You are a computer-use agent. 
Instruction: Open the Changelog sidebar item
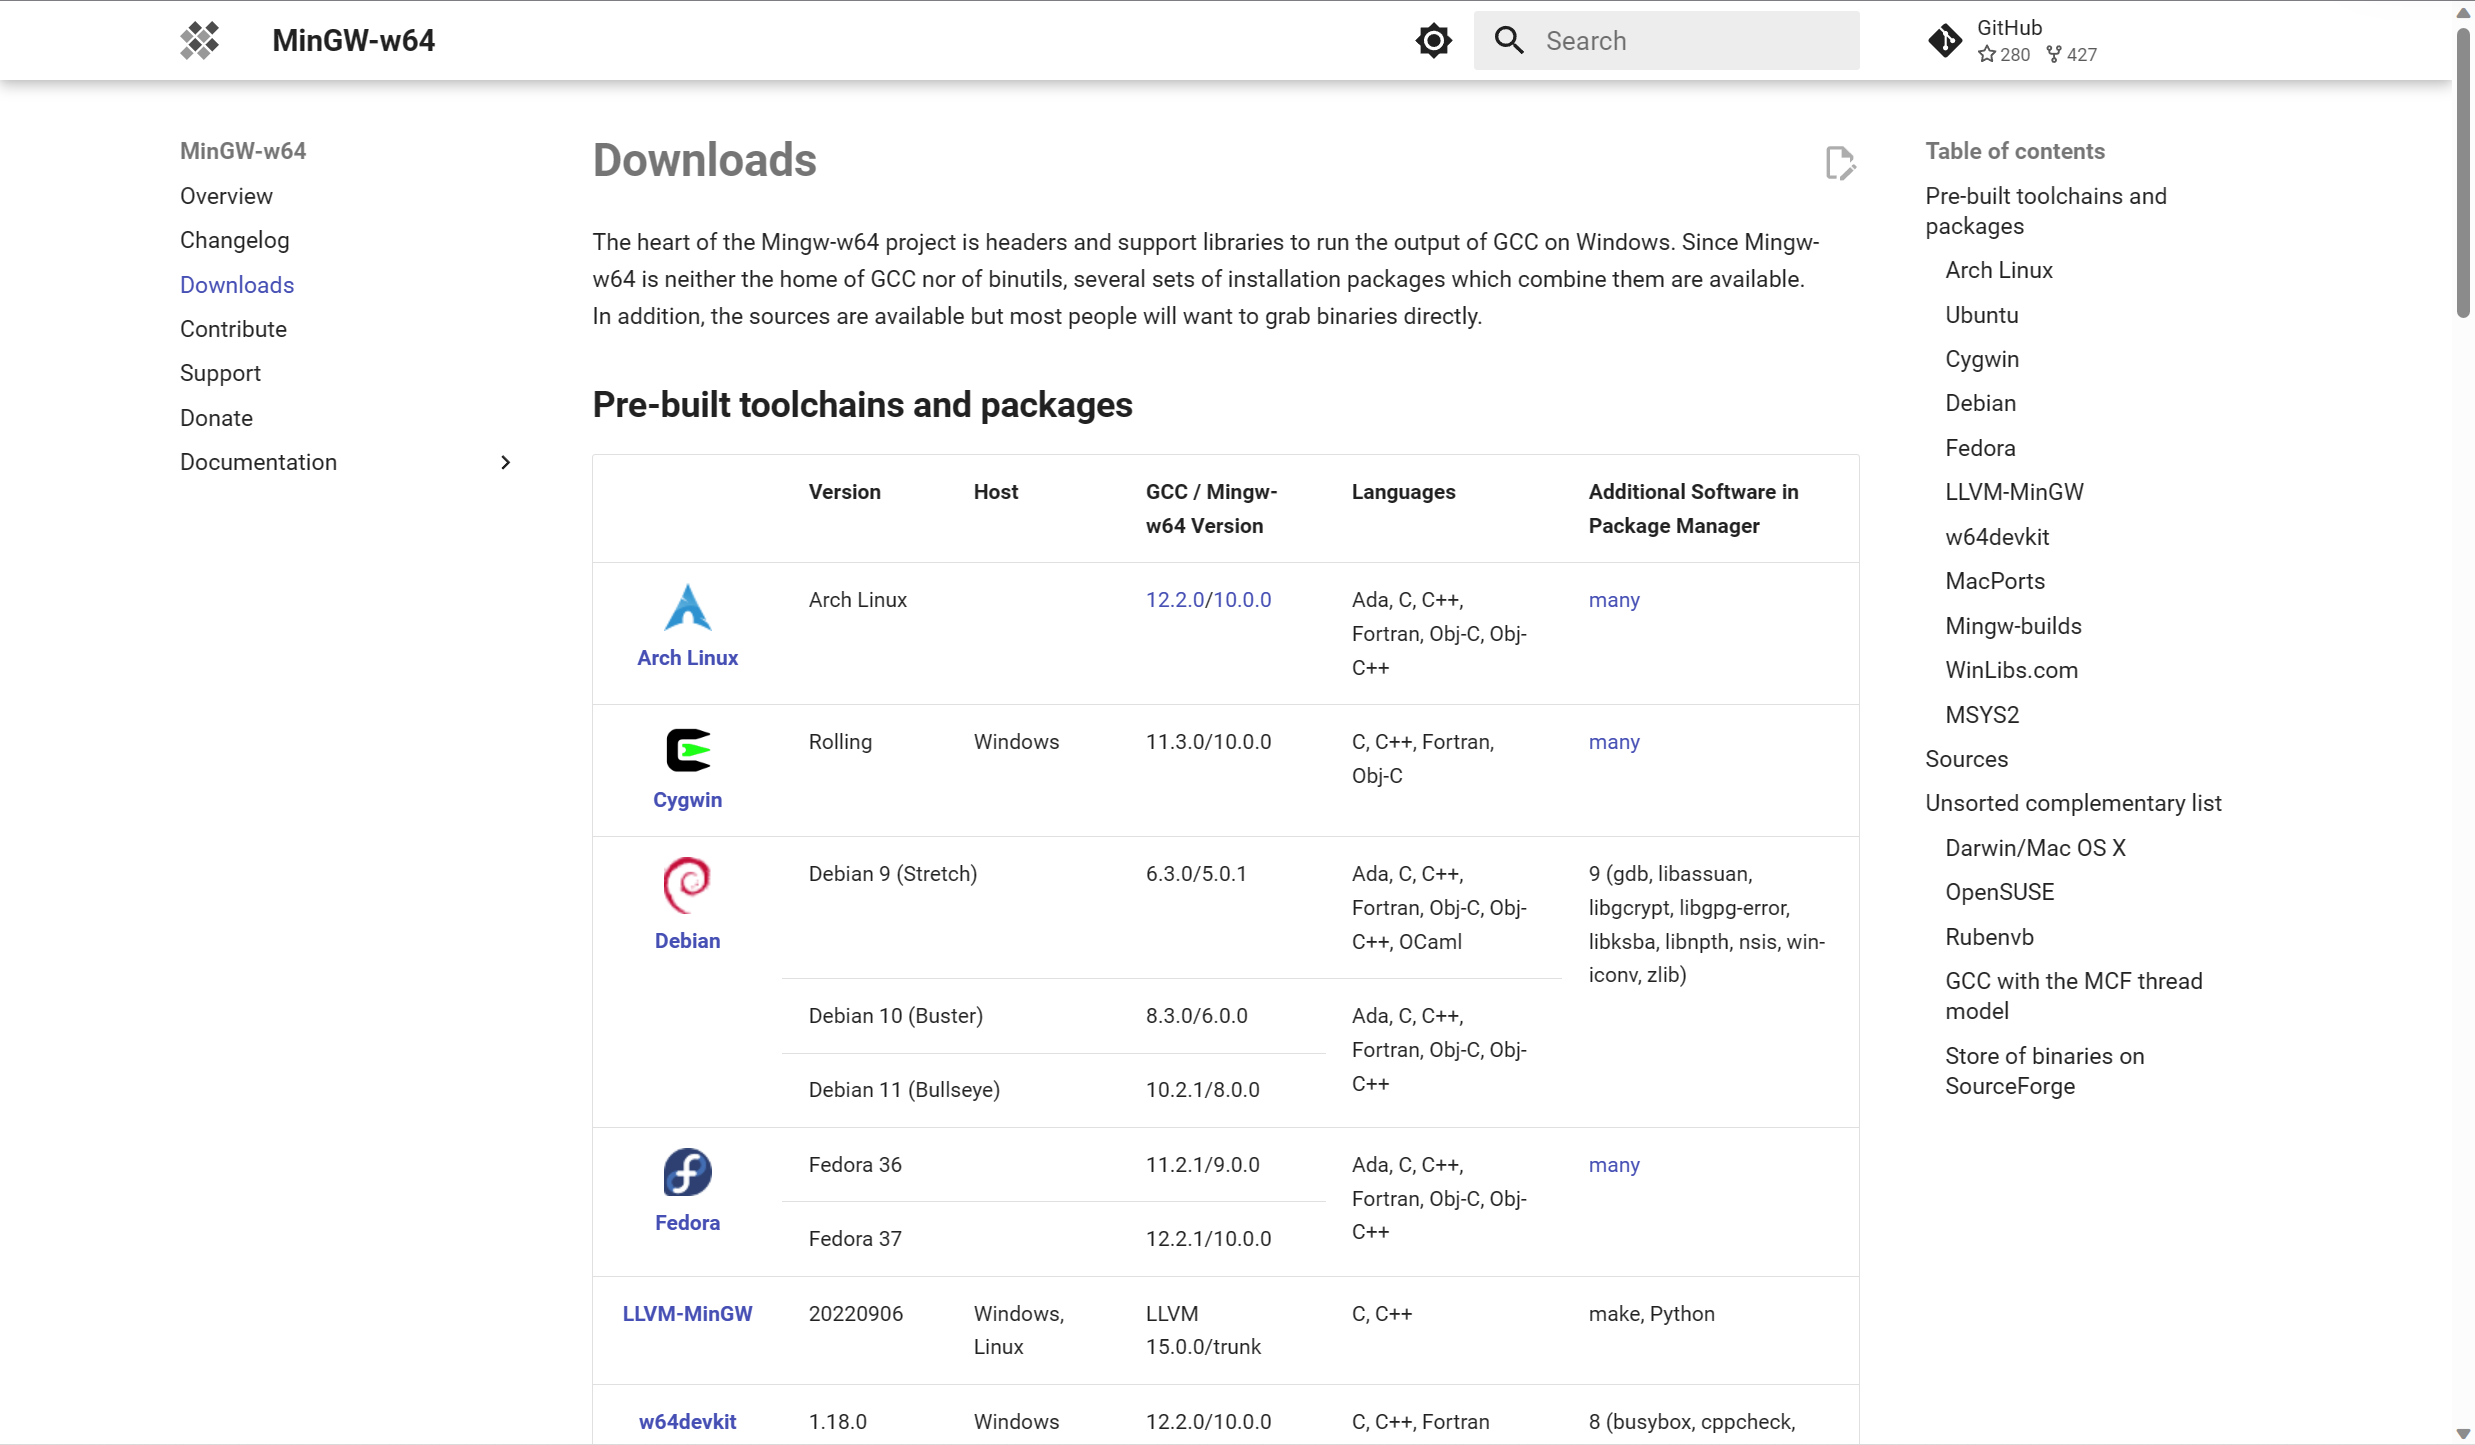pyautogui.click(x=234, y=240)
